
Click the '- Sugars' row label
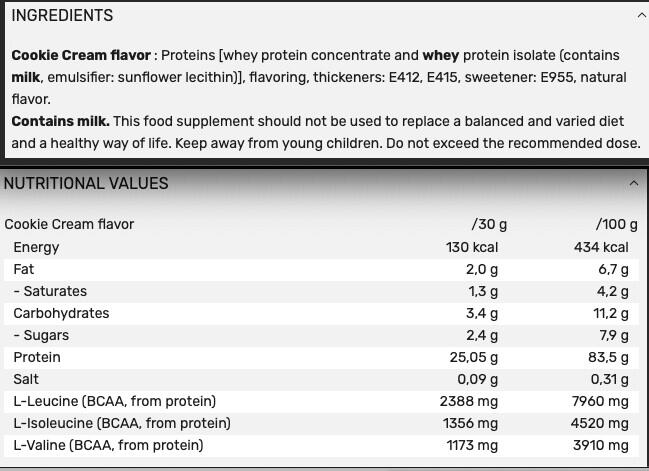tap(41, 335)
